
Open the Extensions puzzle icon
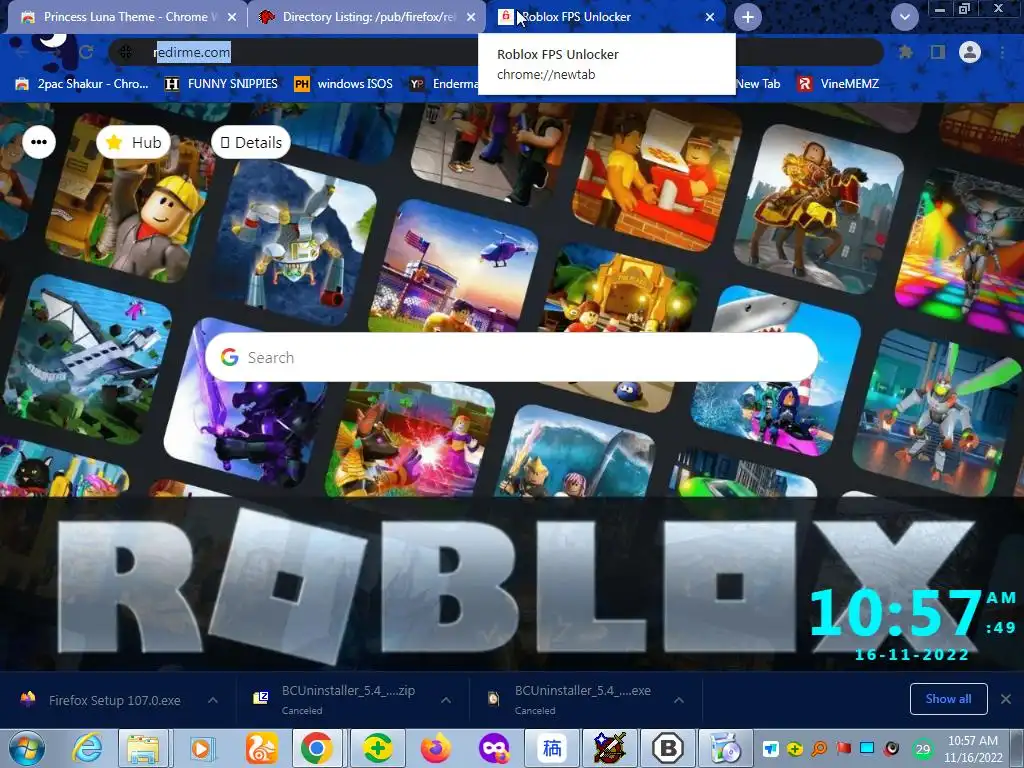coord(905,52)
